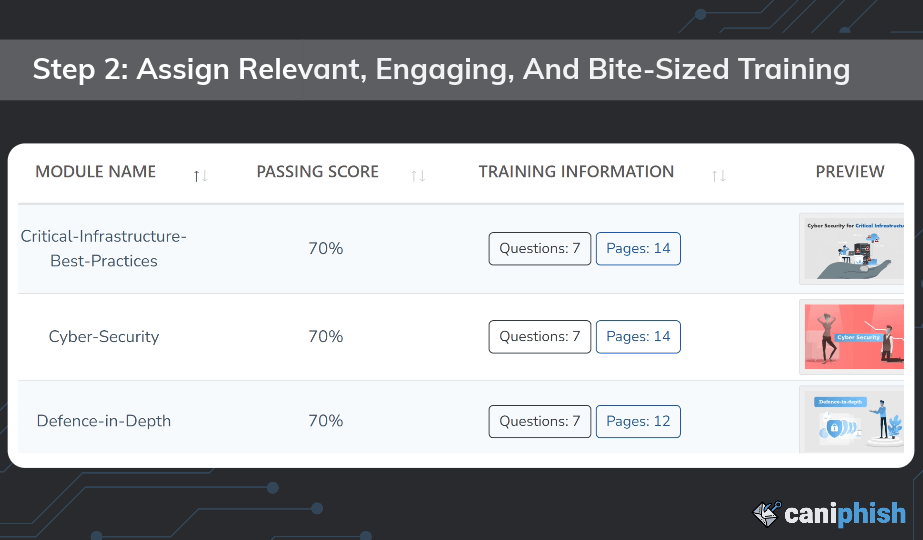
Task: Click the CanIPhish logo icon
Action: 767,514
